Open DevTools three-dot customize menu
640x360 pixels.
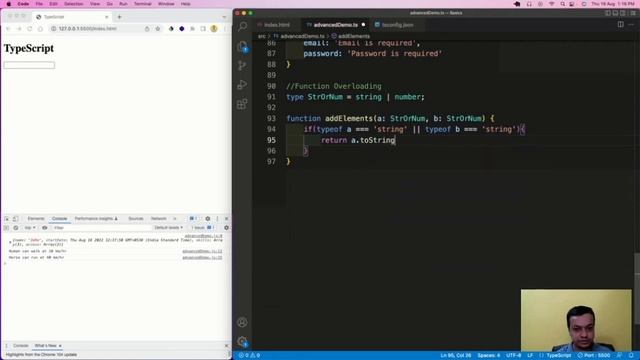pos(217,219)
